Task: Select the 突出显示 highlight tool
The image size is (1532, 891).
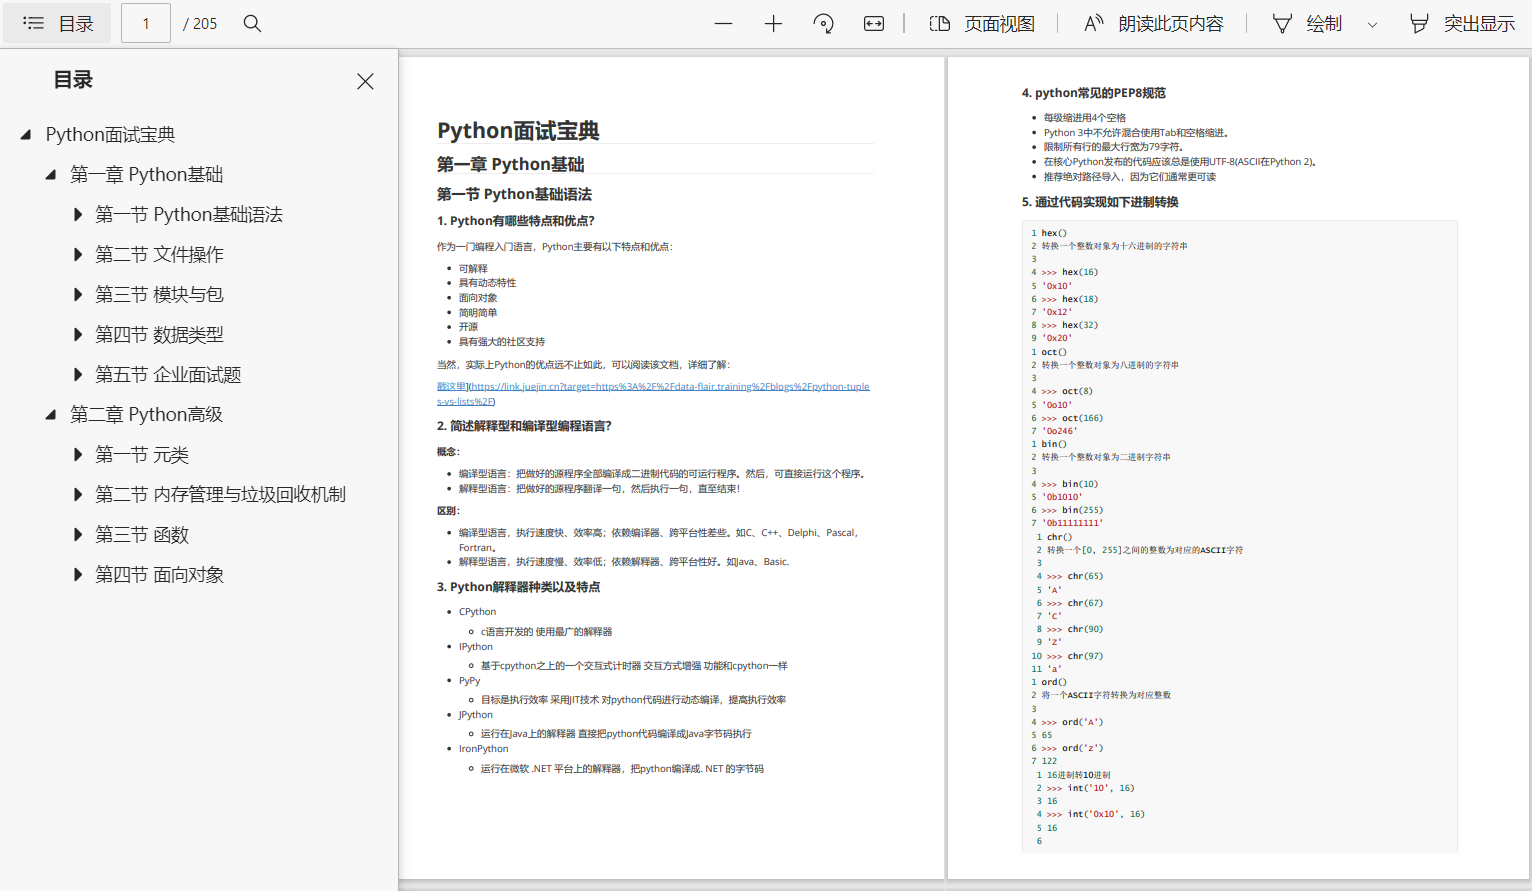Action: 1462,23
